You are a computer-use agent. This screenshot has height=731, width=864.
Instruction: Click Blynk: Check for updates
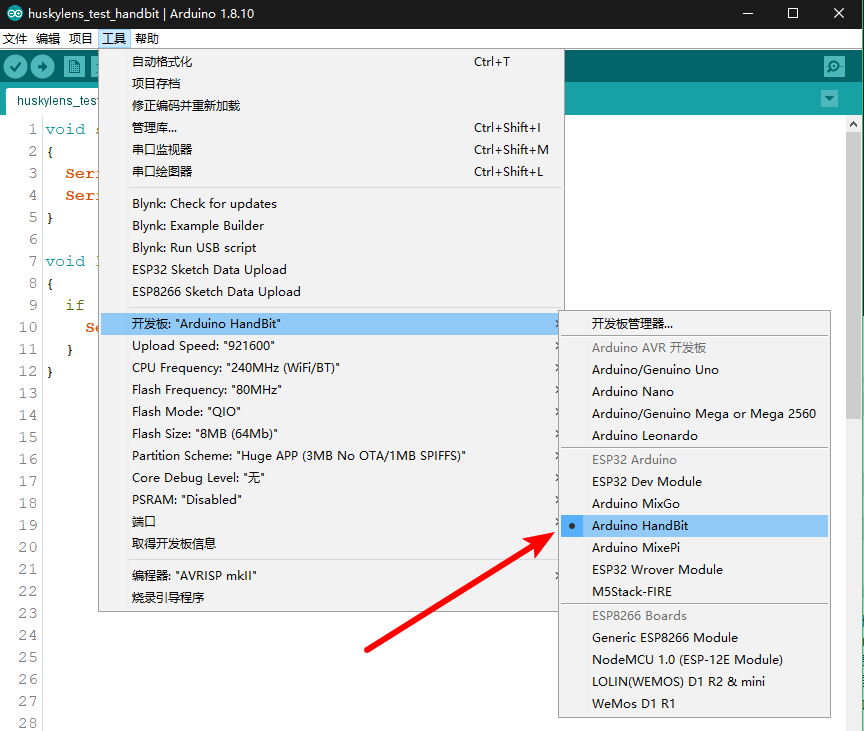click(x=331, y=204)
